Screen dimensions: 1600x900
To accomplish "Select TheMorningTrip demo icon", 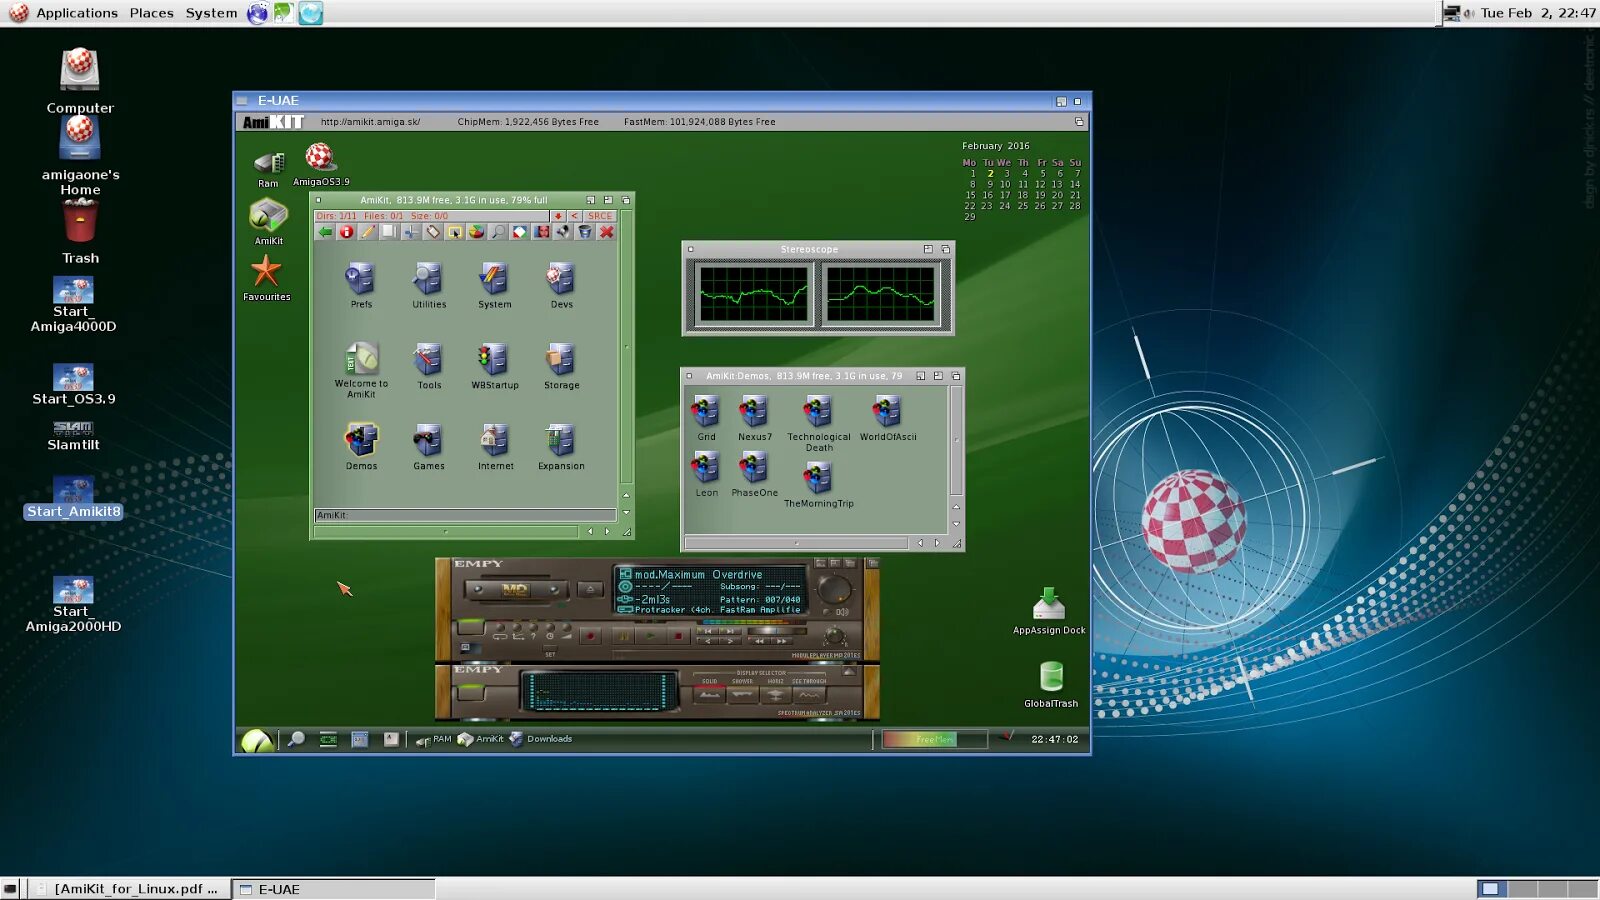I will [818, 484].
